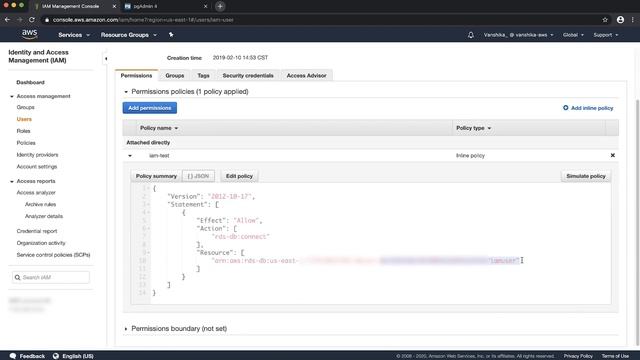This screenshot has width=640, height=360.
Task: Collapse Access reports sidebar group
Action: [11, 181]
